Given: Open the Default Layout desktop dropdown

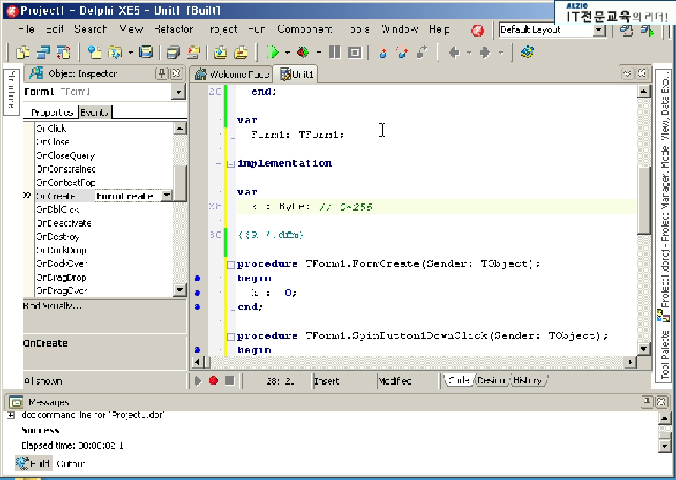Looking at the screenshot, I should pyautogui.click(x=599, y=30).
